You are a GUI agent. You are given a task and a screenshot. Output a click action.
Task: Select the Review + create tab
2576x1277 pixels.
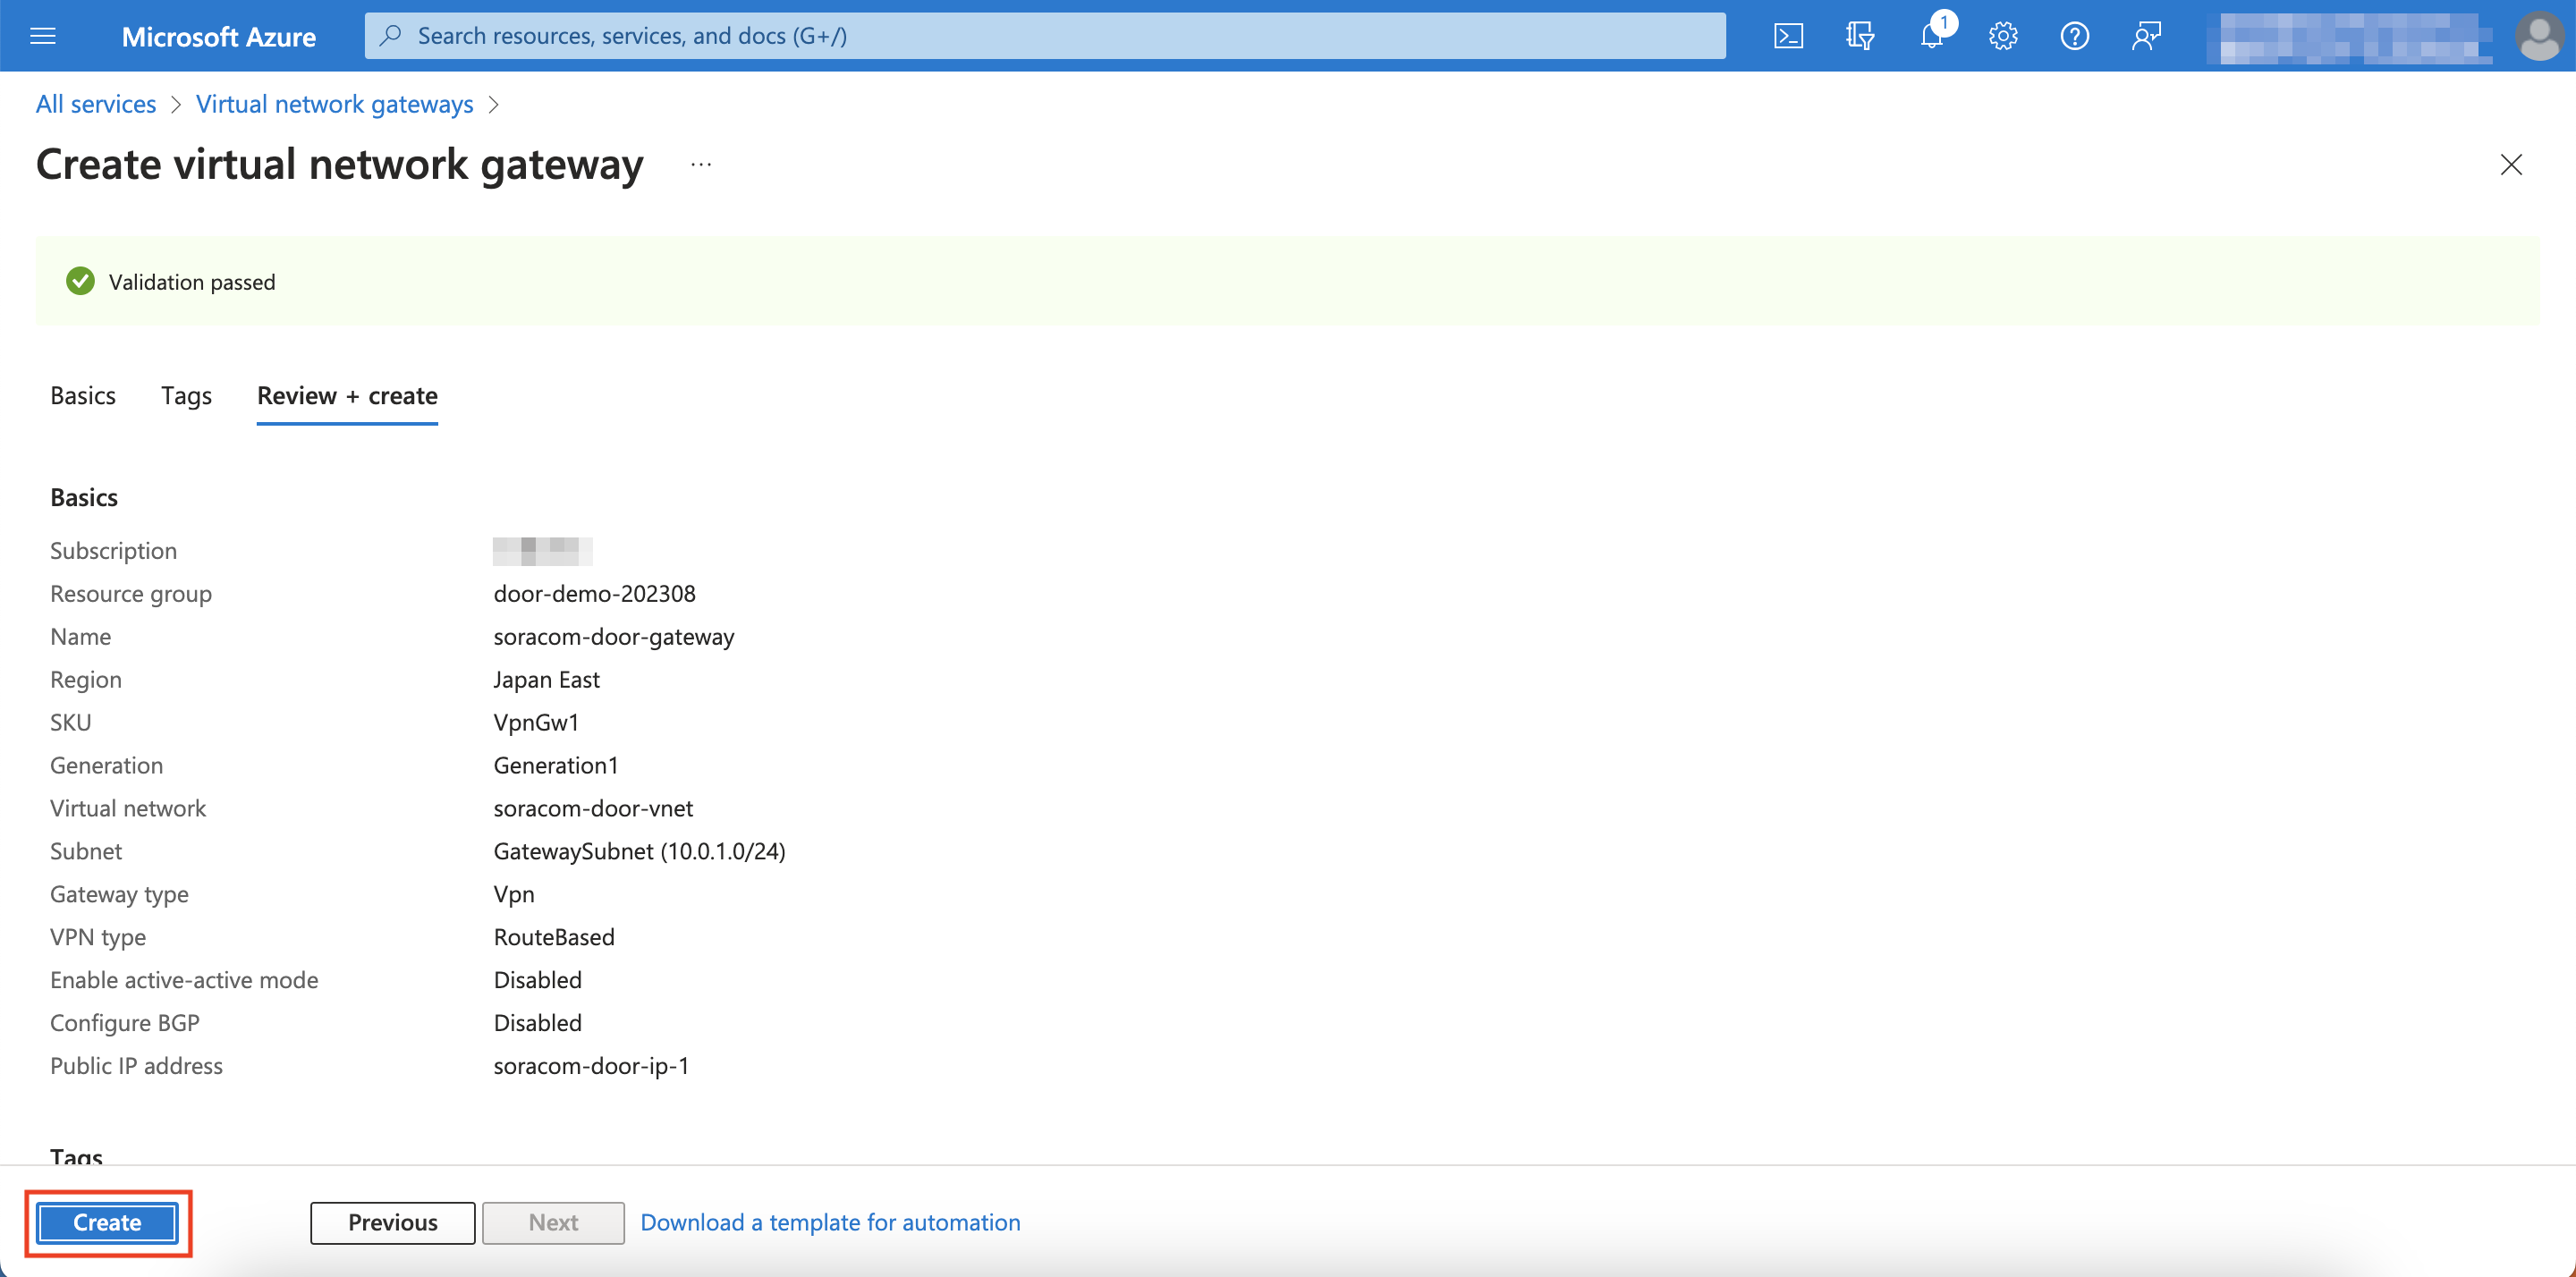tap(347, 396)
